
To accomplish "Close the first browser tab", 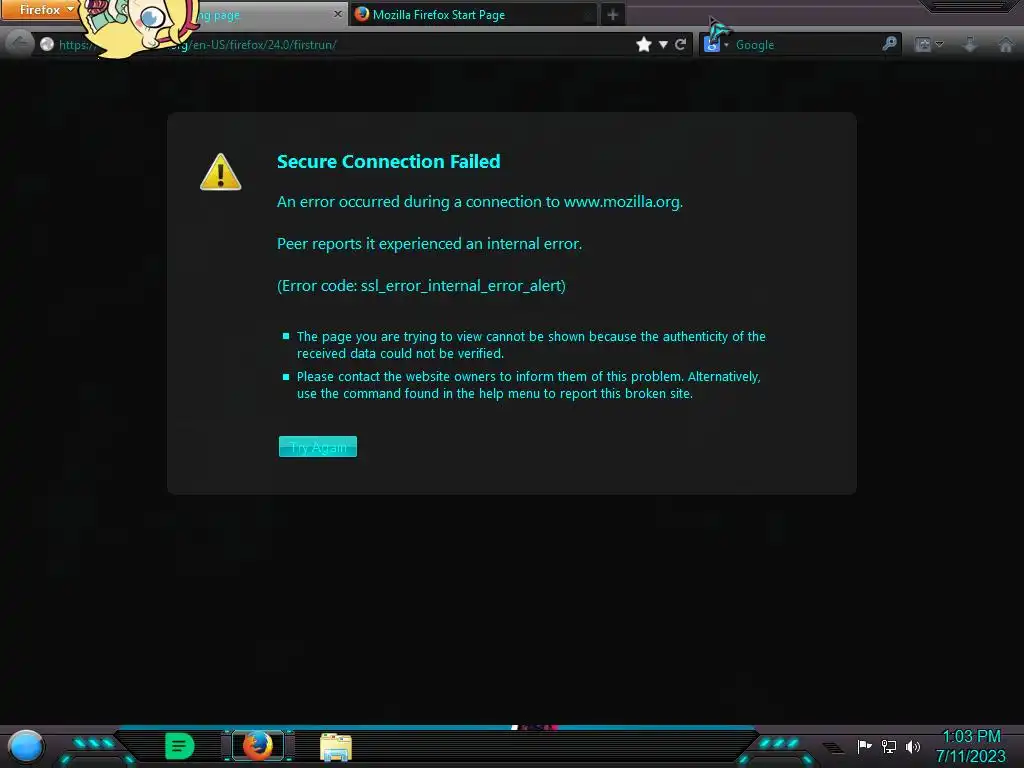I will pyautogui.click(x=338, y=14).
